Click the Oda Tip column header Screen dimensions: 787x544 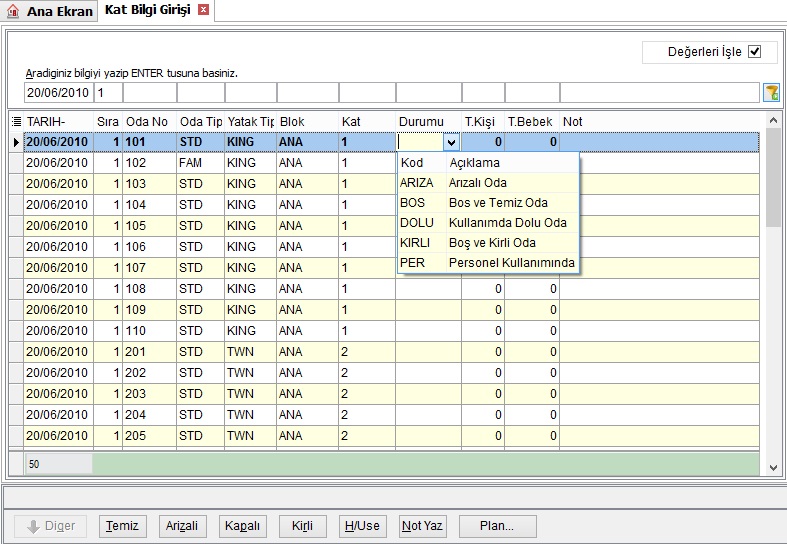201,121
